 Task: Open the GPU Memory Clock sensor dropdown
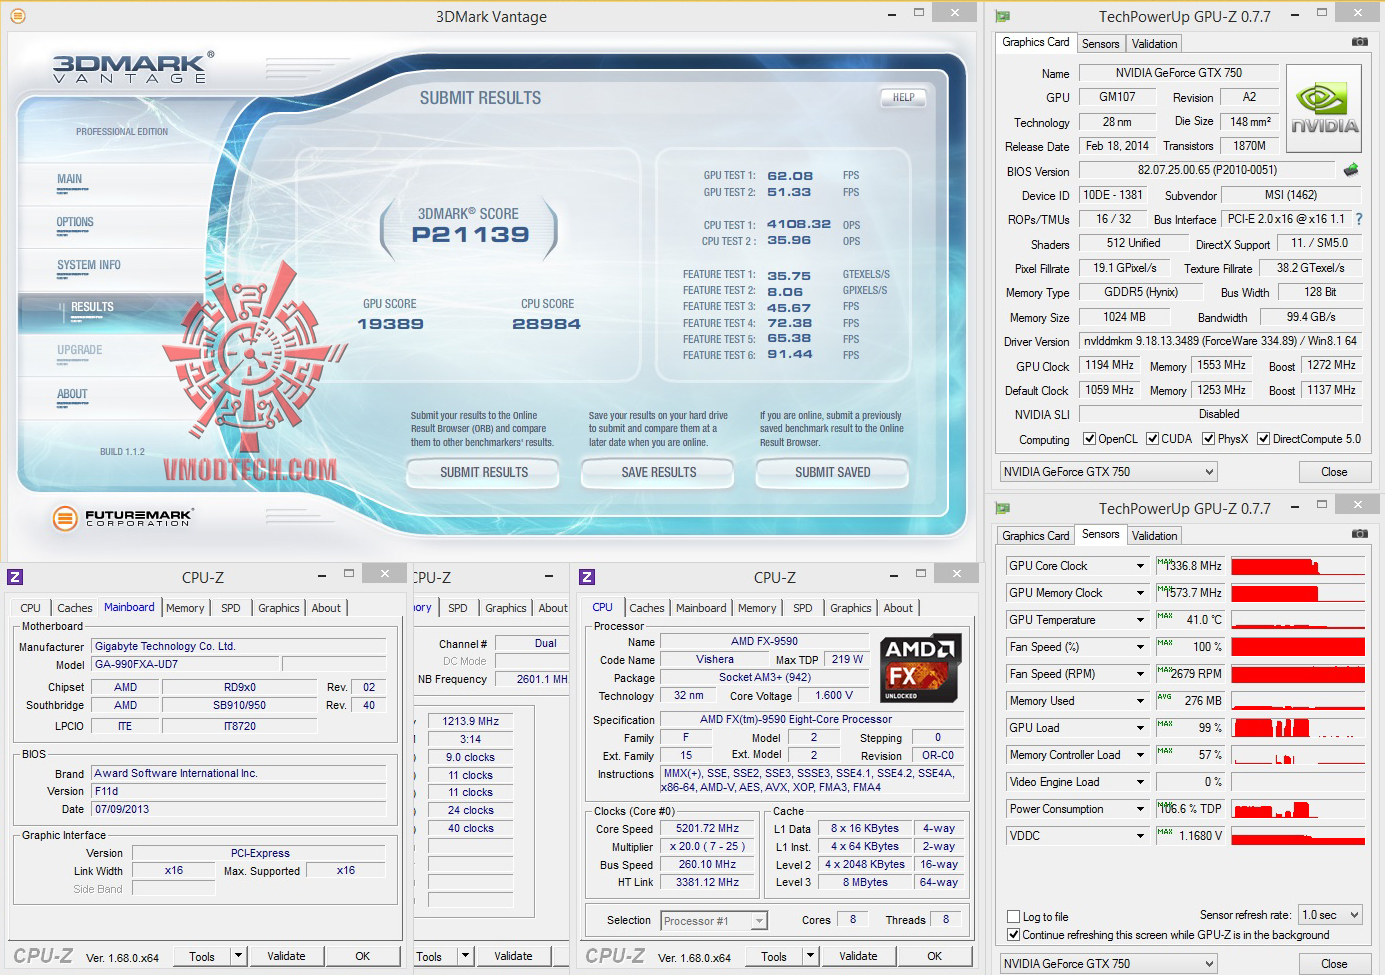[1140, 593]
